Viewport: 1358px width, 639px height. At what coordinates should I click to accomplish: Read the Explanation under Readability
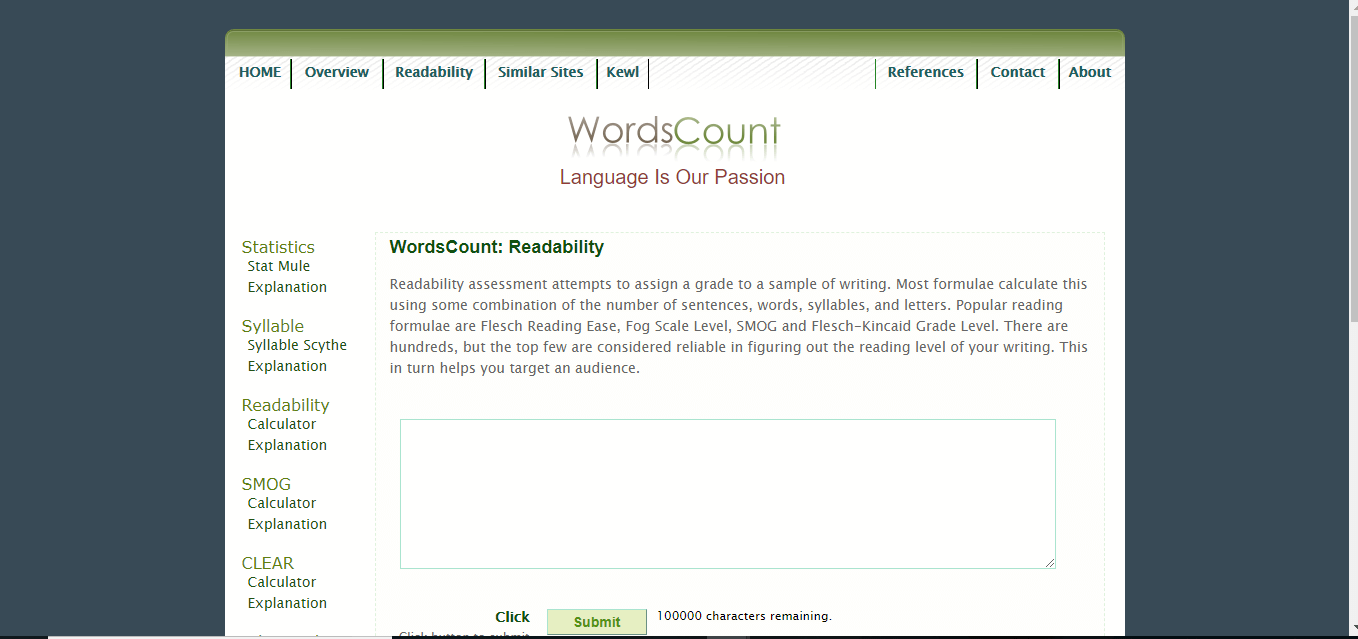pos(287,445)
